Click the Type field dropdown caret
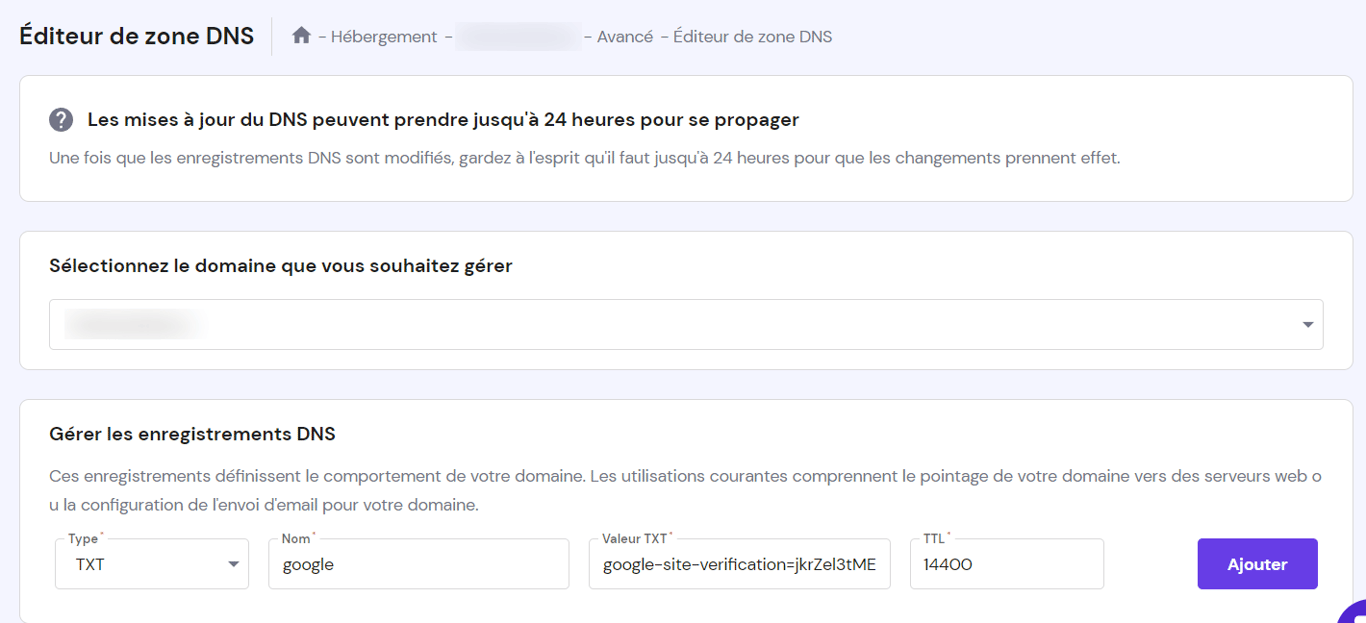 233,564
